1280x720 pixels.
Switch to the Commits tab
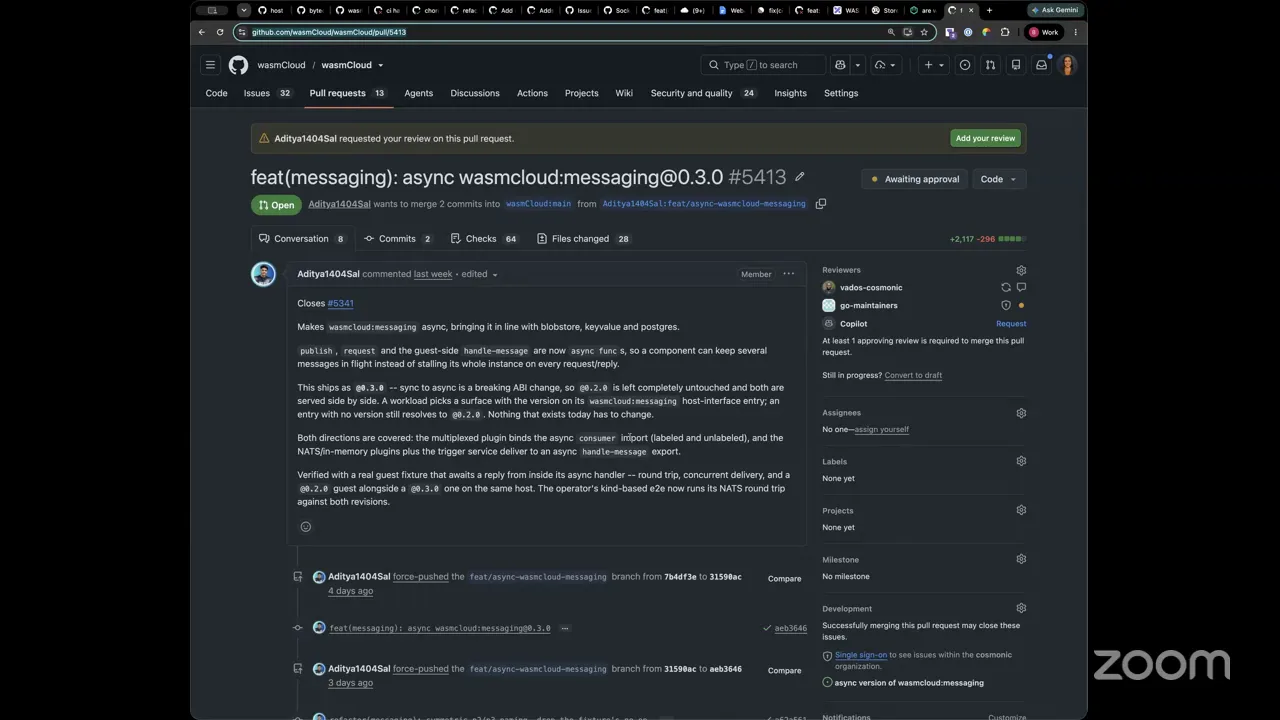coord(398,239)
